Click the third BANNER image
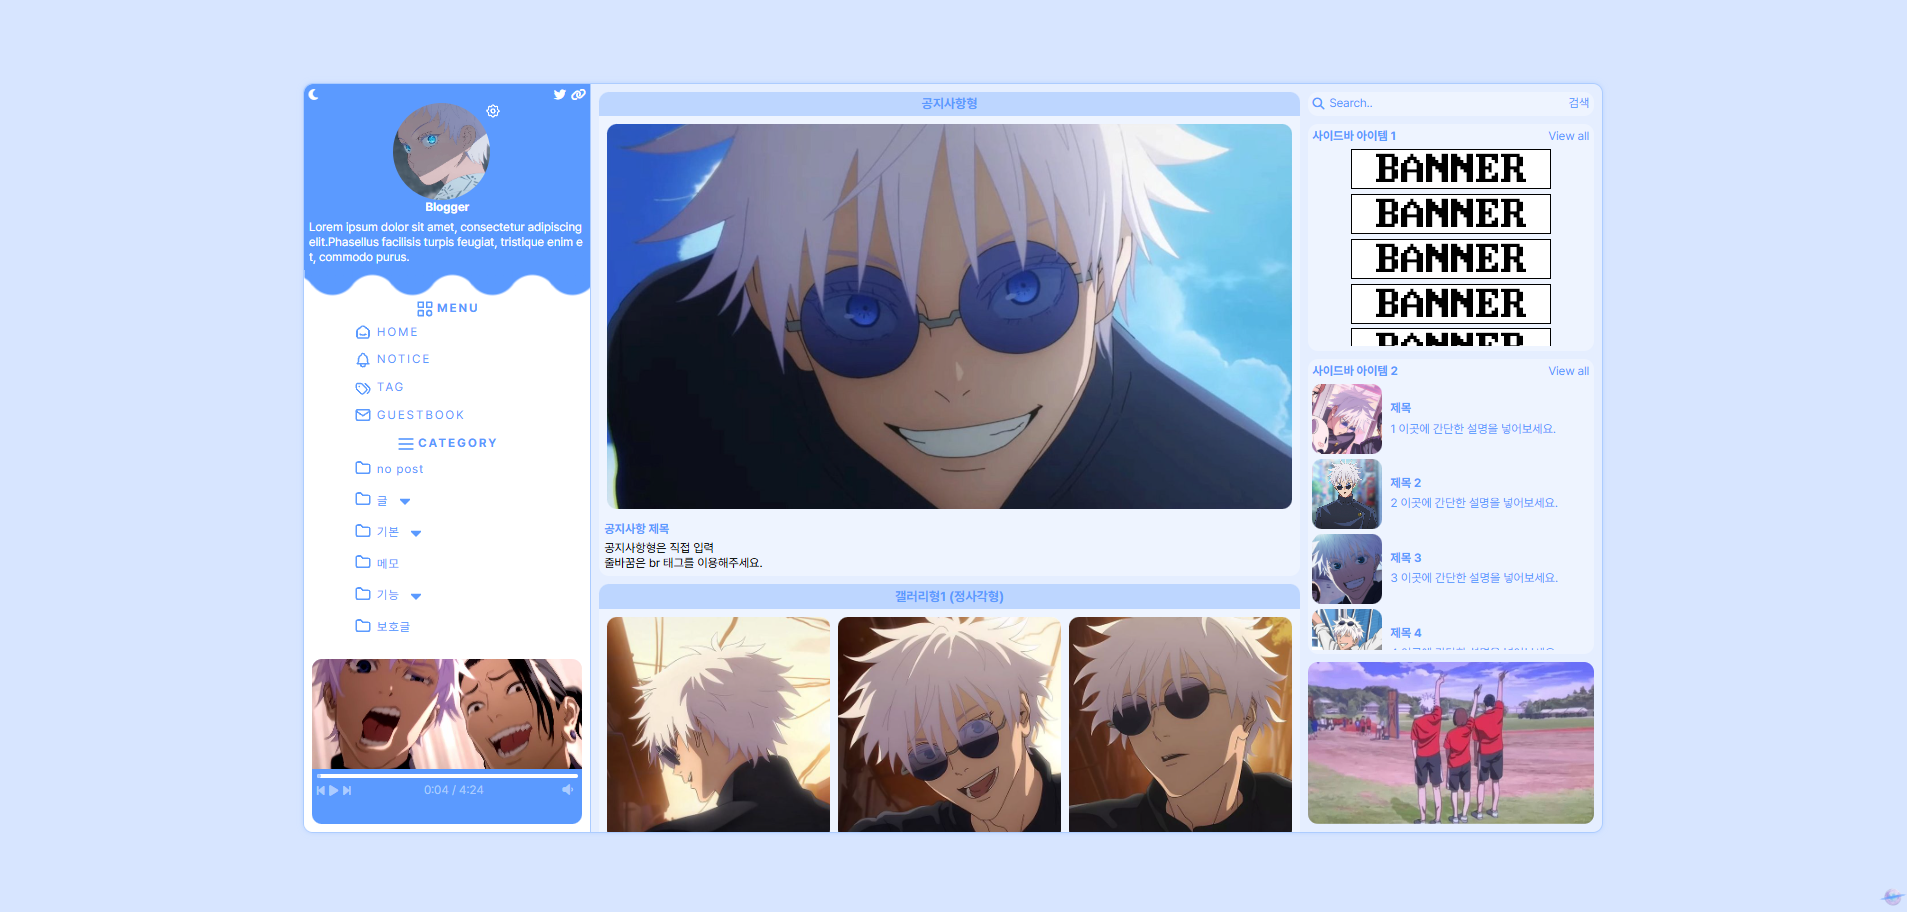The height and width of the screenshot is (912, 1907). 1450,259
